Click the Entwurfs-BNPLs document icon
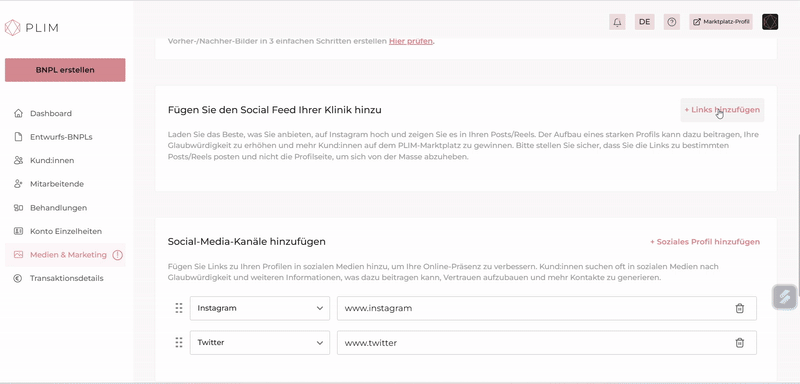This screenshot has width=800, height=384. (x=18, y=137)
